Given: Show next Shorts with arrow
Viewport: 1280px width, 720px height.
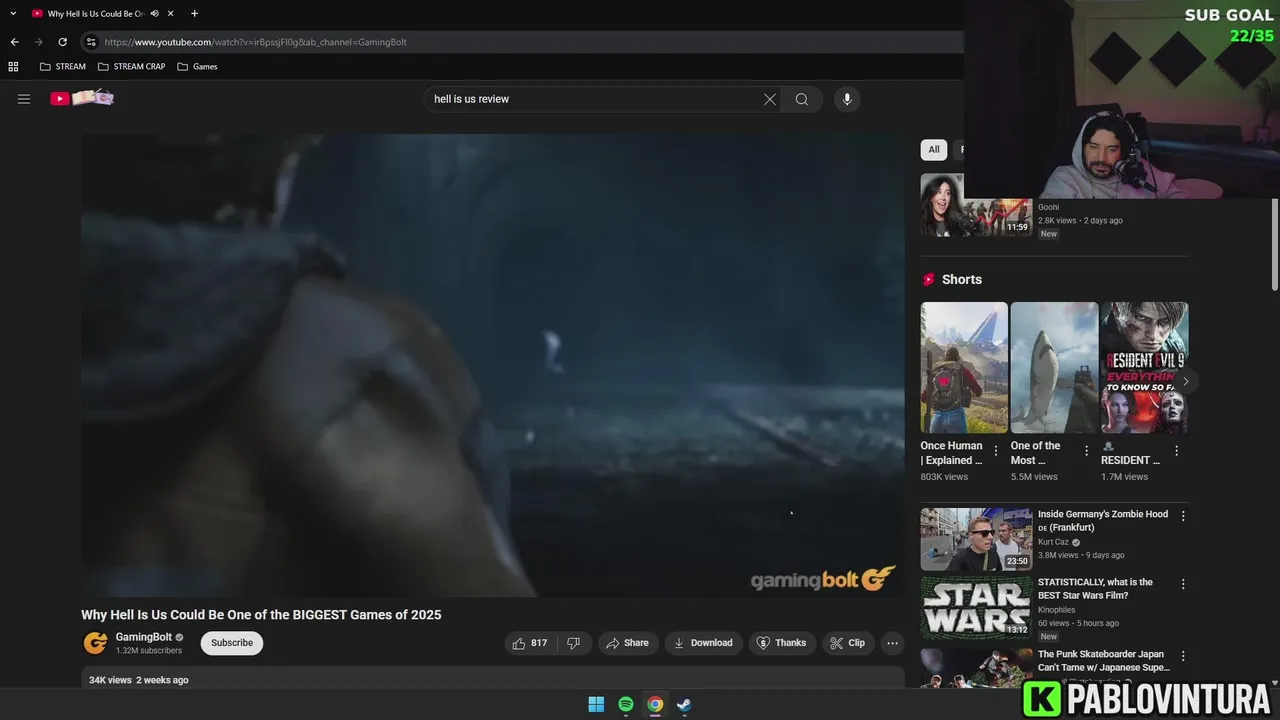Looking at the screenshot, I should click(x=1185, y=381).
